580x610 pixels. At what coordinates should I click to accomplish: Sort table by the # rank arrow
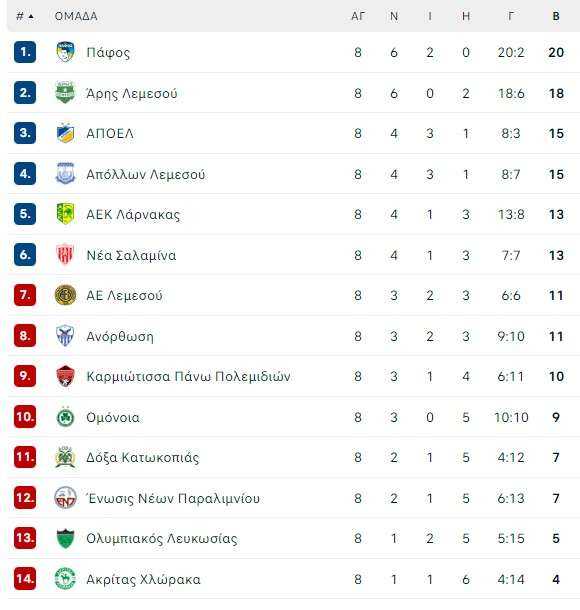tap(25, 16)
